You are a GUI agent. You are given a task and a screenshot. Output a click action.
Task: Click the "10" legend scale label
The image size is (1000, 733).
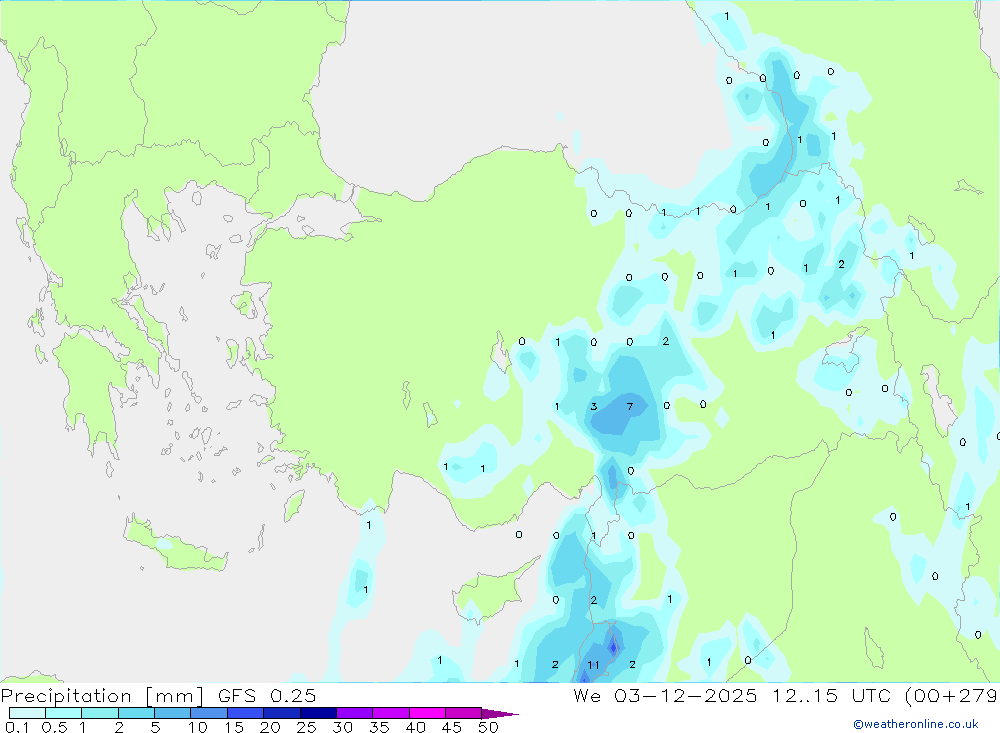tap(198, 727)
